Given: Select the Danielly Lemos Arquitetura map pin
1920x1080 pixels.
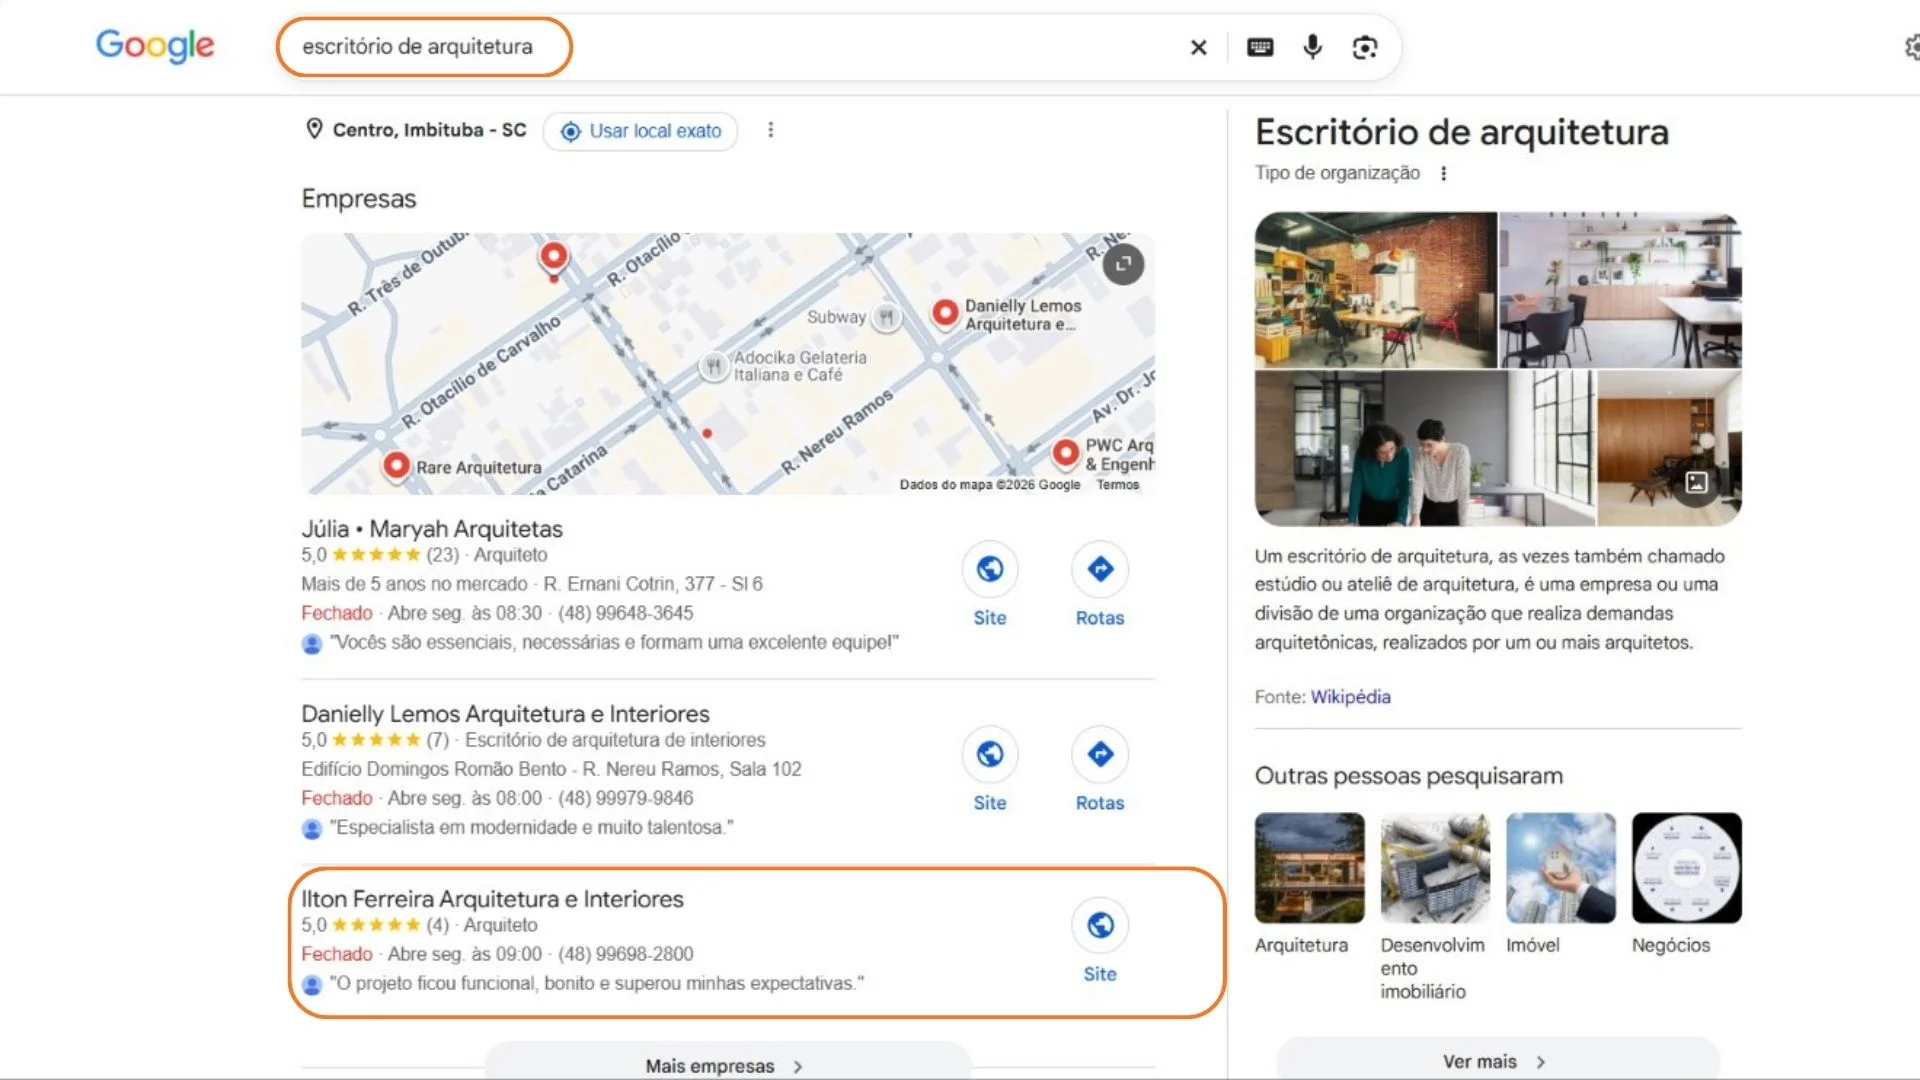Looking at the screenshot, I should [945, 314].
